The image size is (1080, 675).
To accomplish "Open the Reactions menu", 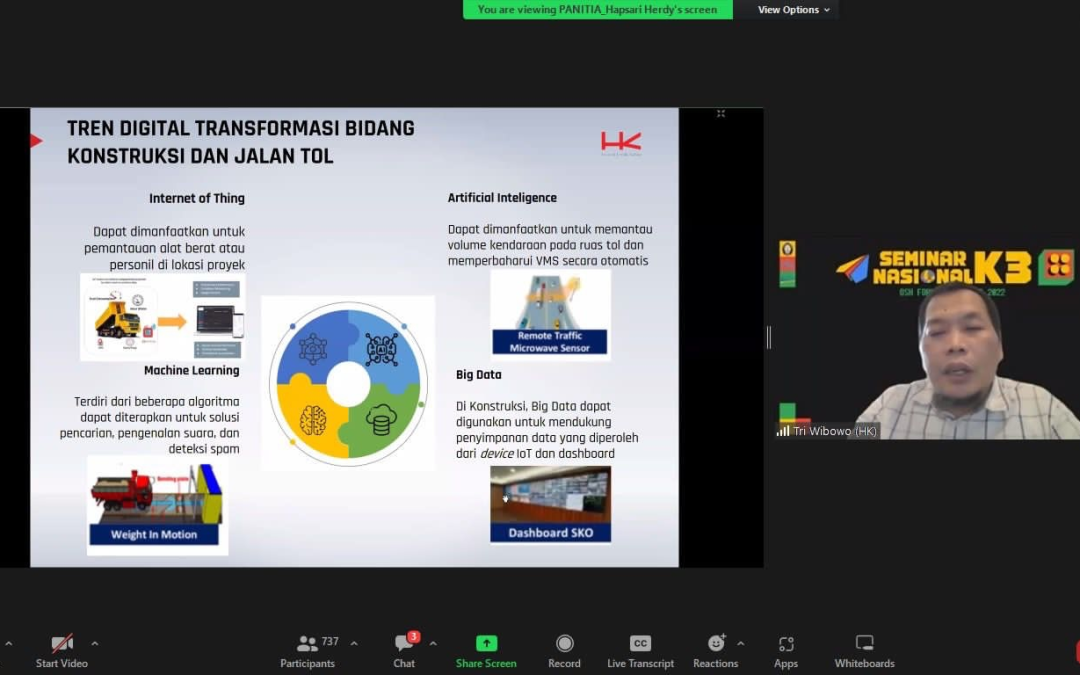I will pyautogui.click(x=715, y=650).
